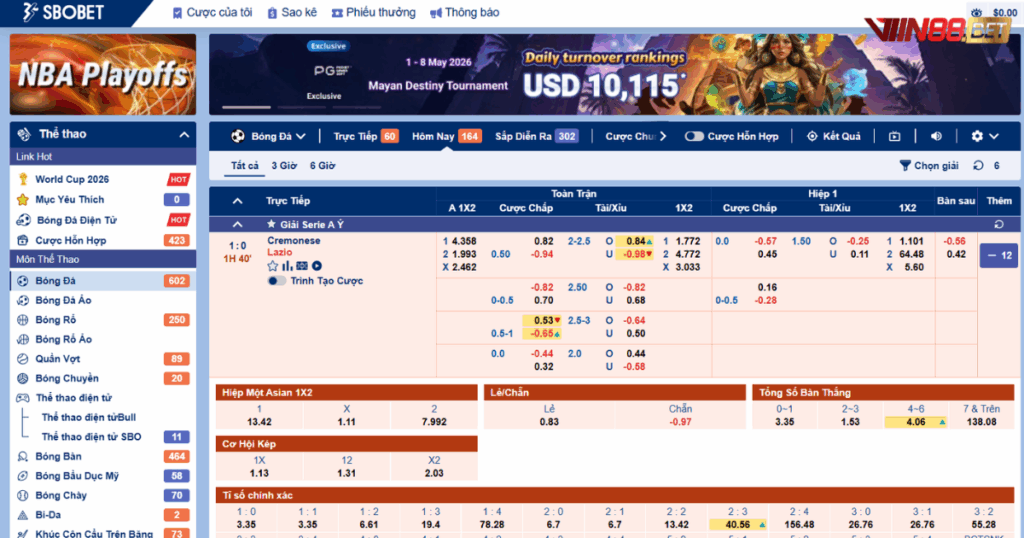Open Thông báo announcements
Image resolution: width=1024 pixels, height=538 pixels.
pyautogui.click(x=465, y=12)
